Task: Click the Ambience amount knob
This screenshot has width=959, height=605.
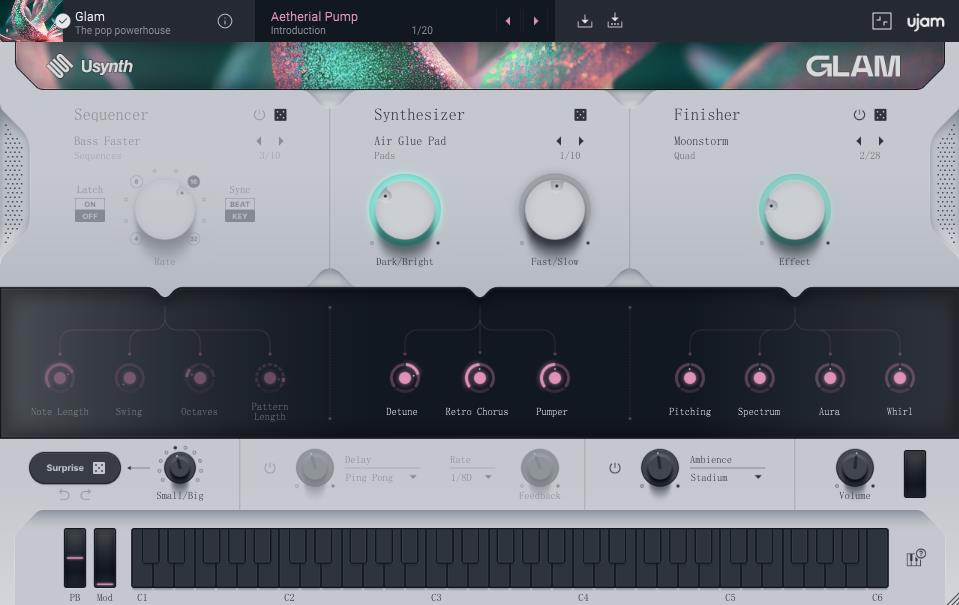Action: [659, 468]
